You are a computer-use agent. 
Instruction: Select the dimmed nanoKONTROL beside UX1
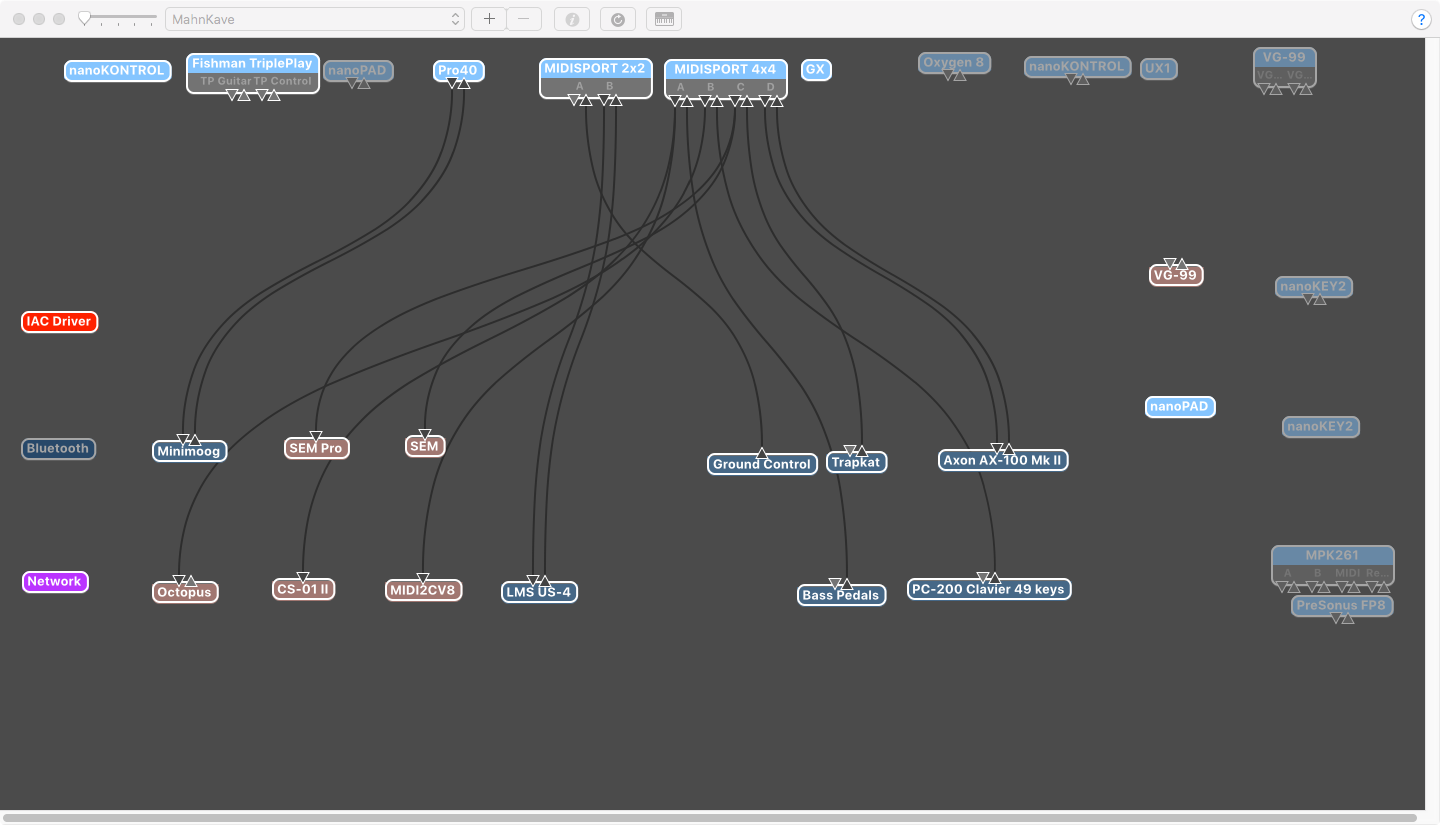[1078, 67]
